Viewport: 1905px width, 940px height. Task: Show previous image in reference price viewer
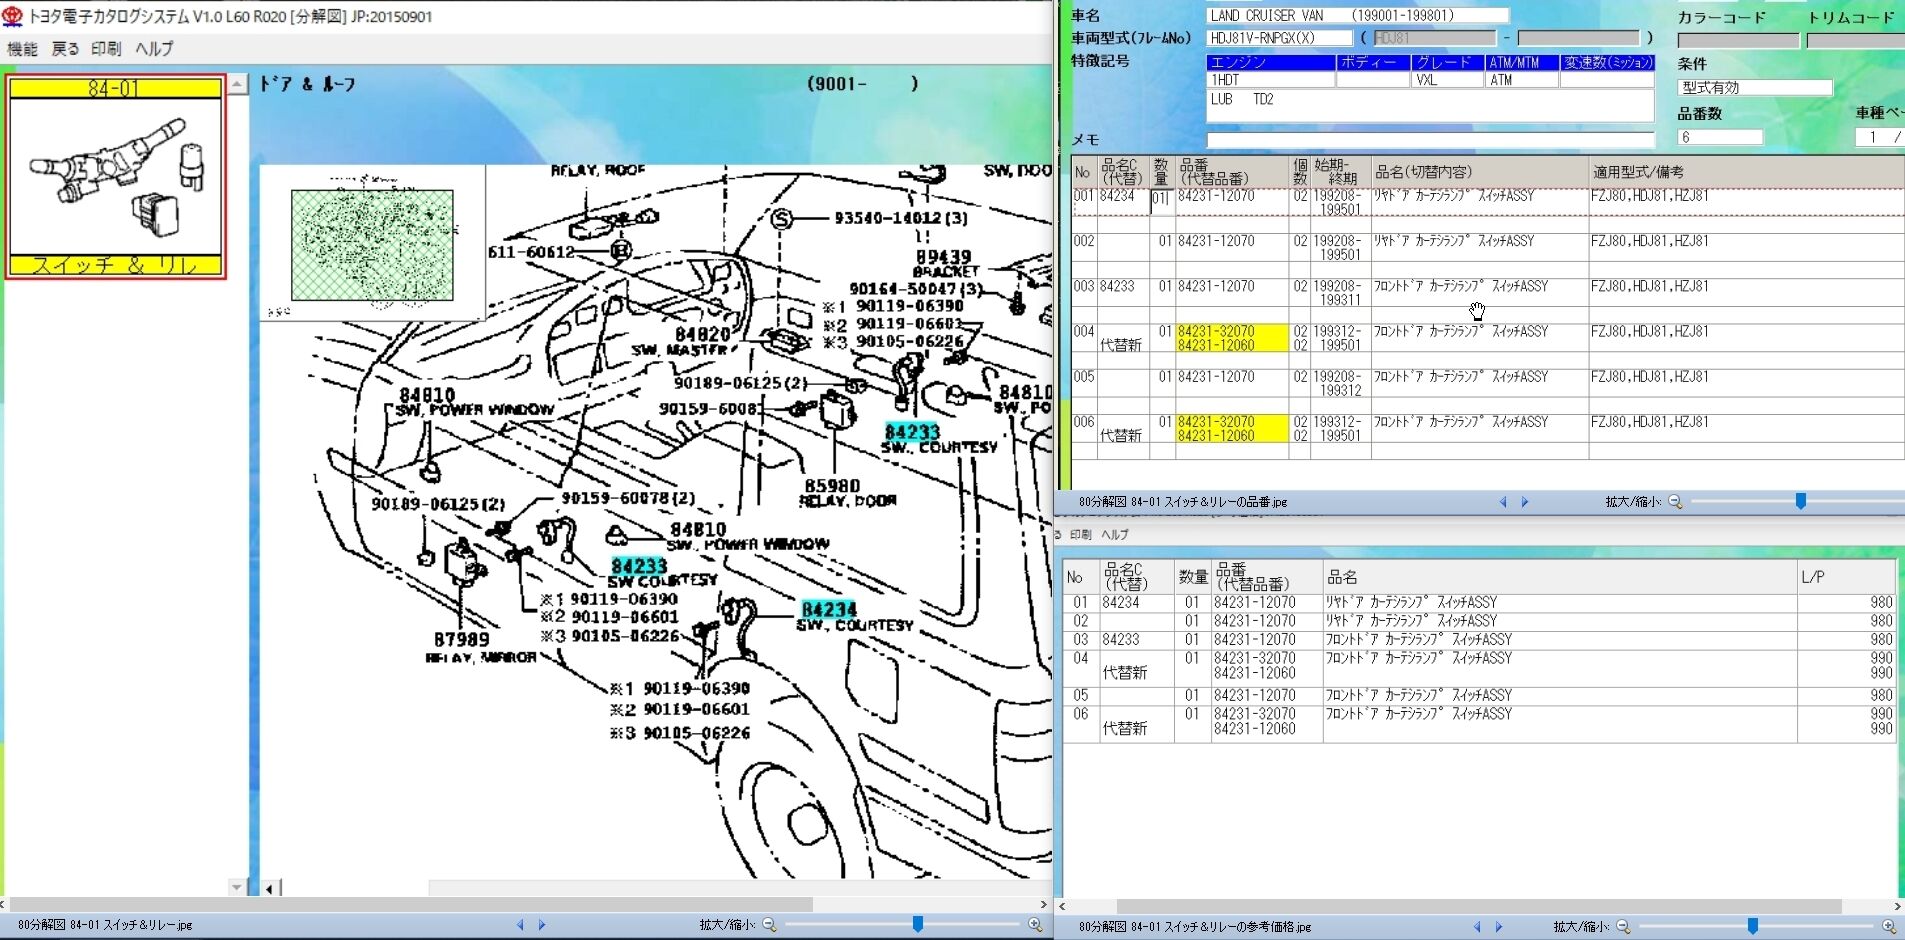tap(1478, 927)
